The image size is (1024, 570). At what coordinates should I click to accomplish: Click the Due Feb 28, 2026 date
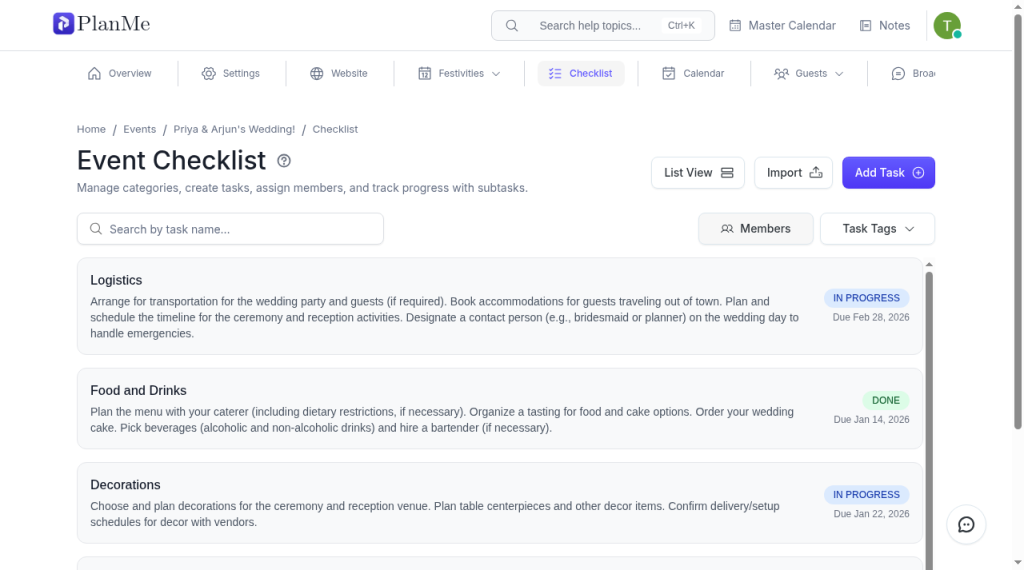(x=871, y=317)
